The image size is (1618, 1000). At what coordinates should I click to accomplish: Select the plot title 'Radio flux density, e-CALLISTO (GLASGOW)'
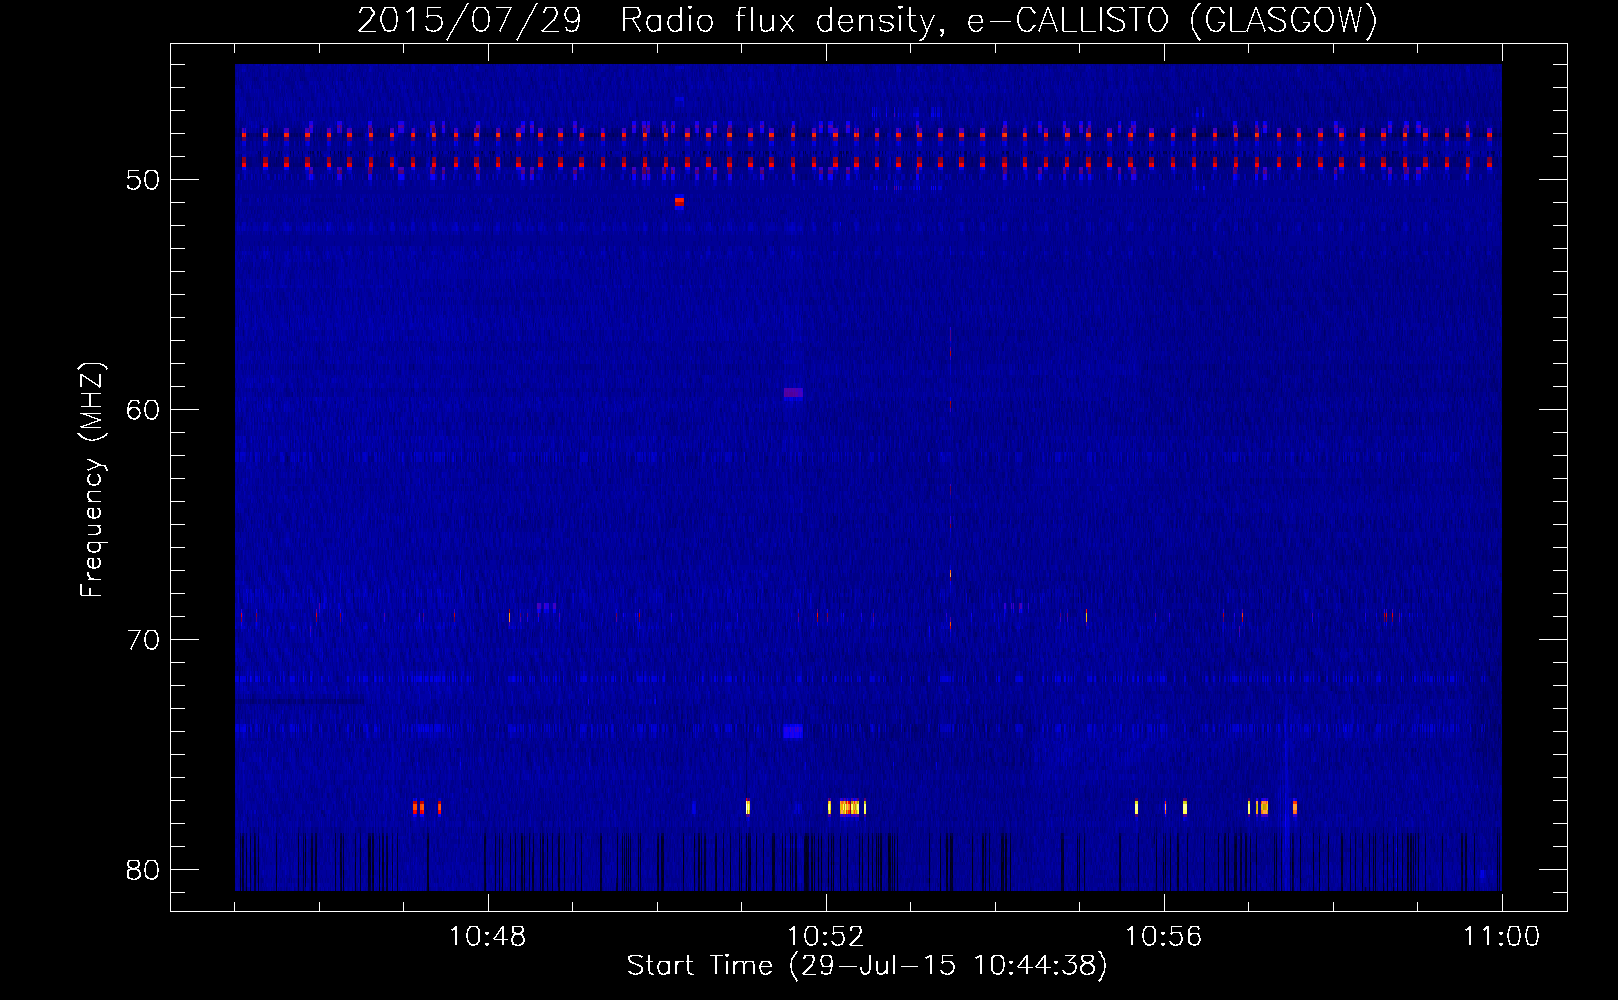pyautogui.click(x=999, y=20)
